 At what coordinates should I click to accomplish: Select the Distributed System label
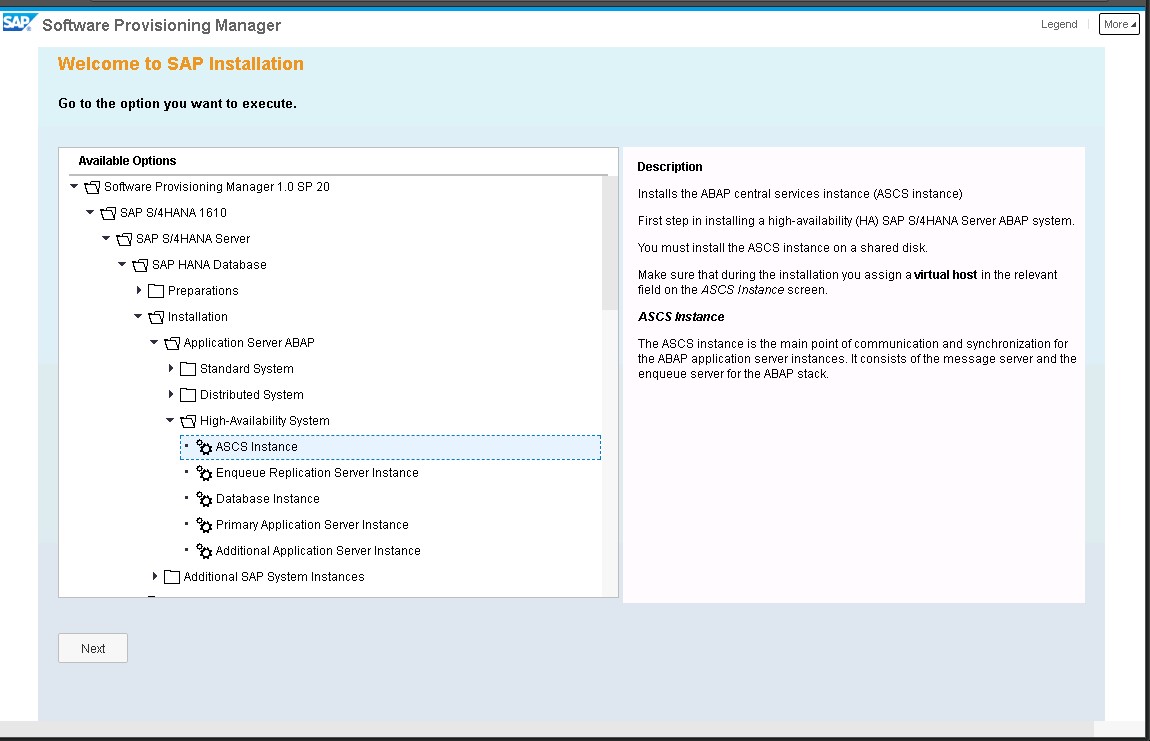pyautogui.click(x=252, y=395)
